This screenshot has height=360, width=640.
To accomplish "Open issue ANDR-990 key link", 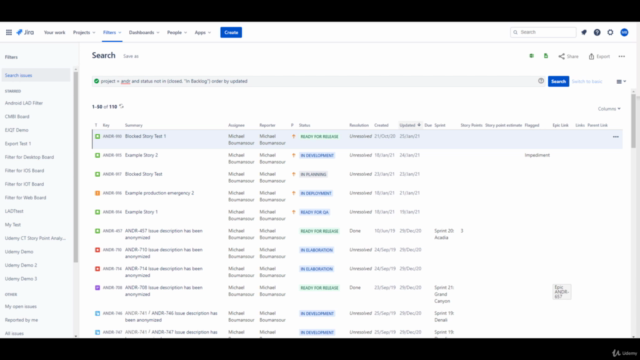I will 112,136.
